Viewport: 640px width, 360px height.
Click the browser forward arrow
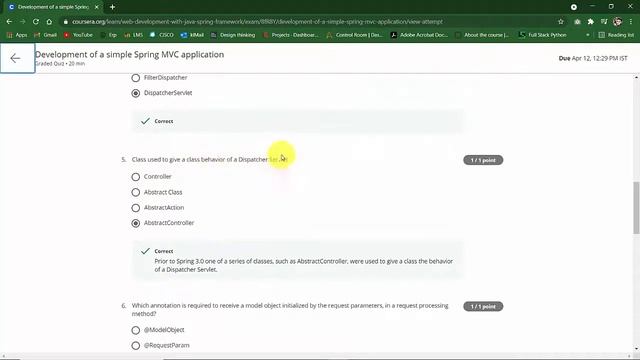(23, 22)
